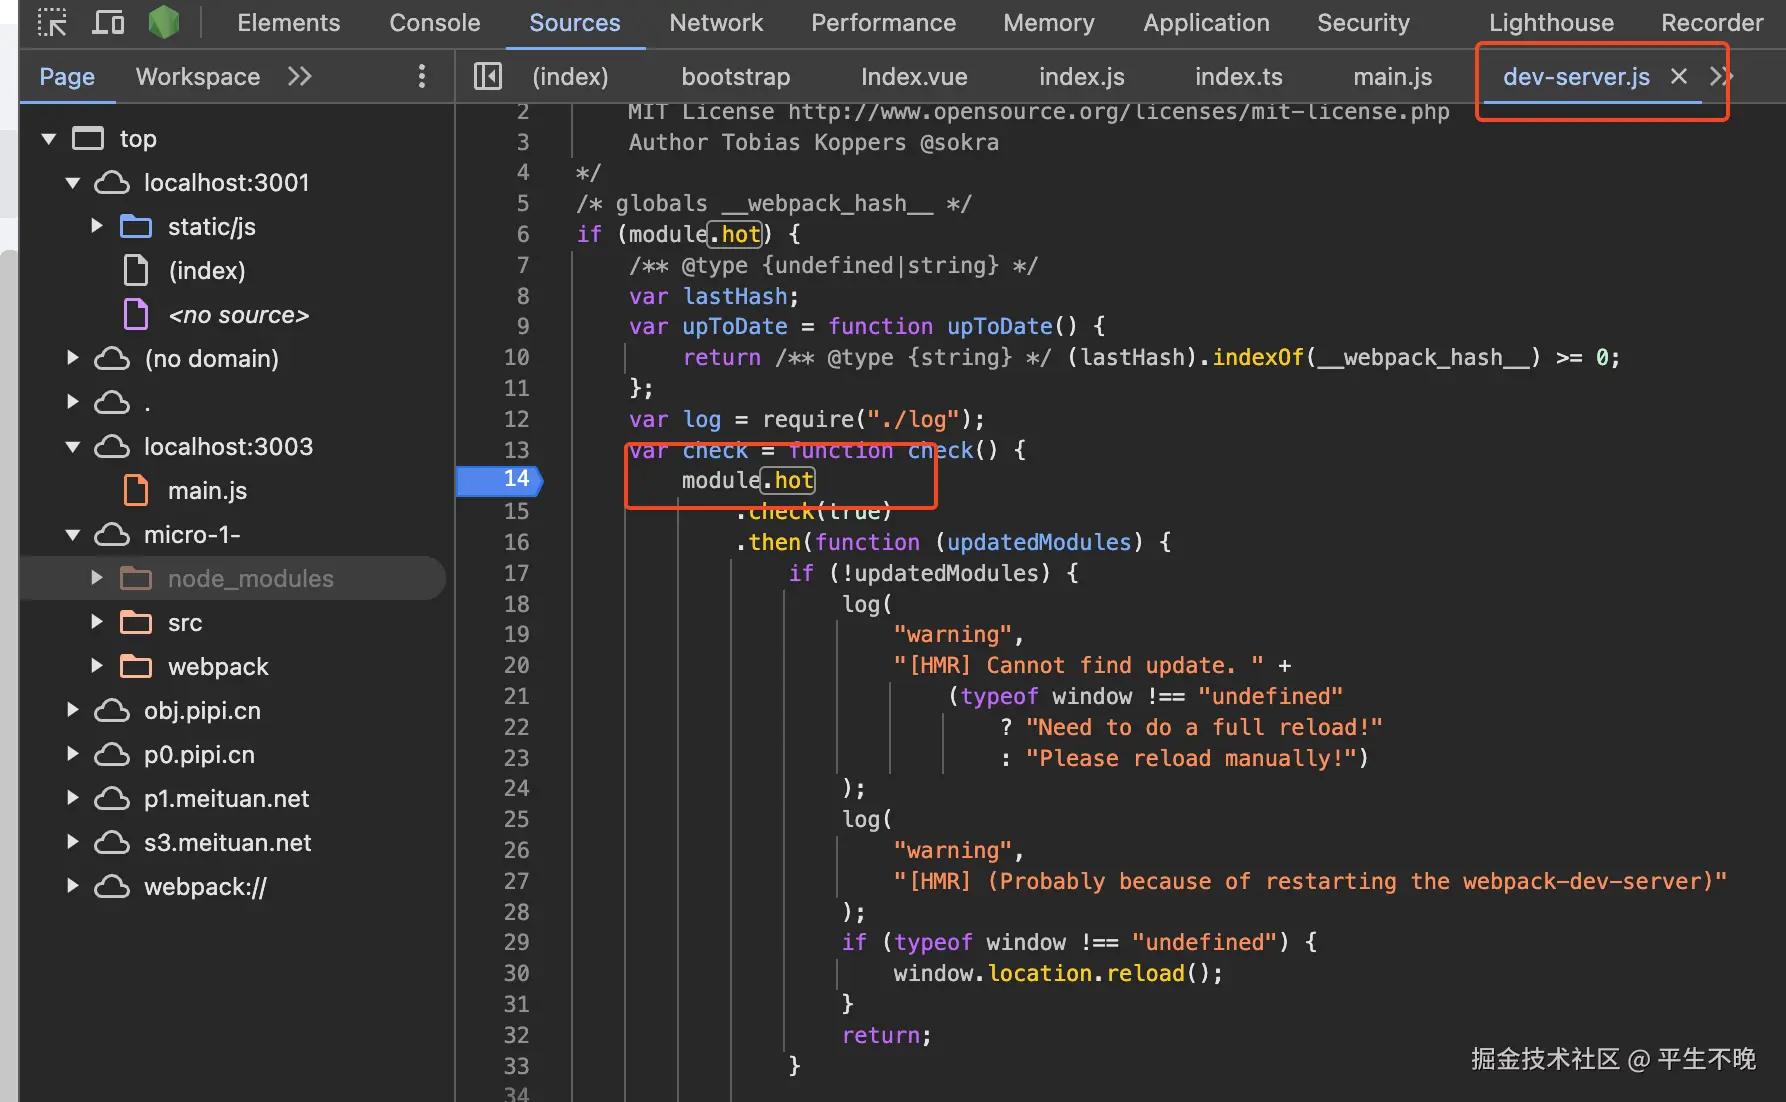This screenshot has width=1786, height=1102.
Task: Collapse the top frame tree node
Action: tap(48, 139)
